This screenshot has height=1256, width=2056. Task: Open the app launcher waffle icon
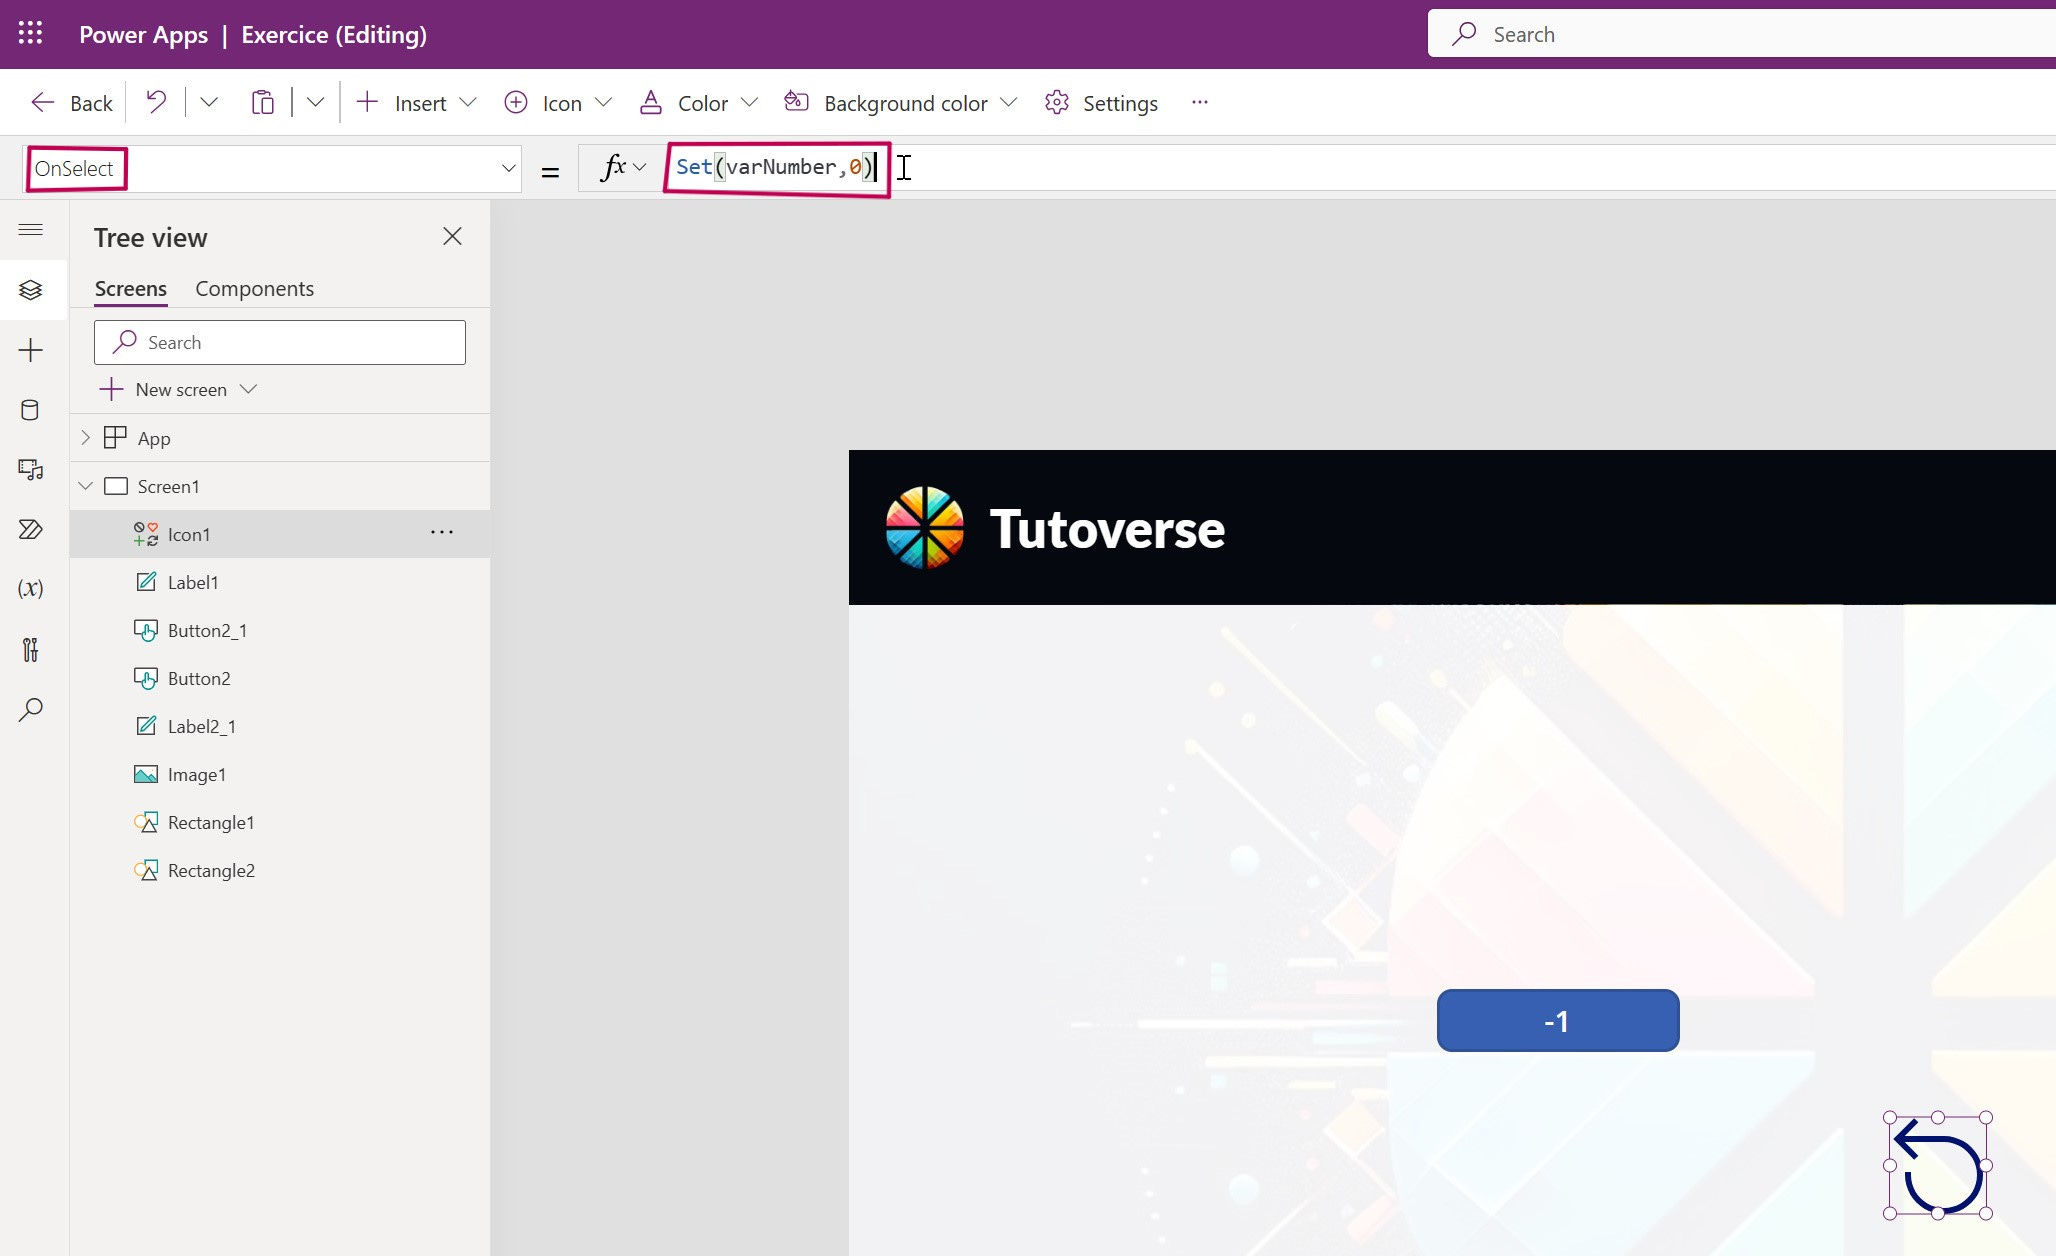30,34
